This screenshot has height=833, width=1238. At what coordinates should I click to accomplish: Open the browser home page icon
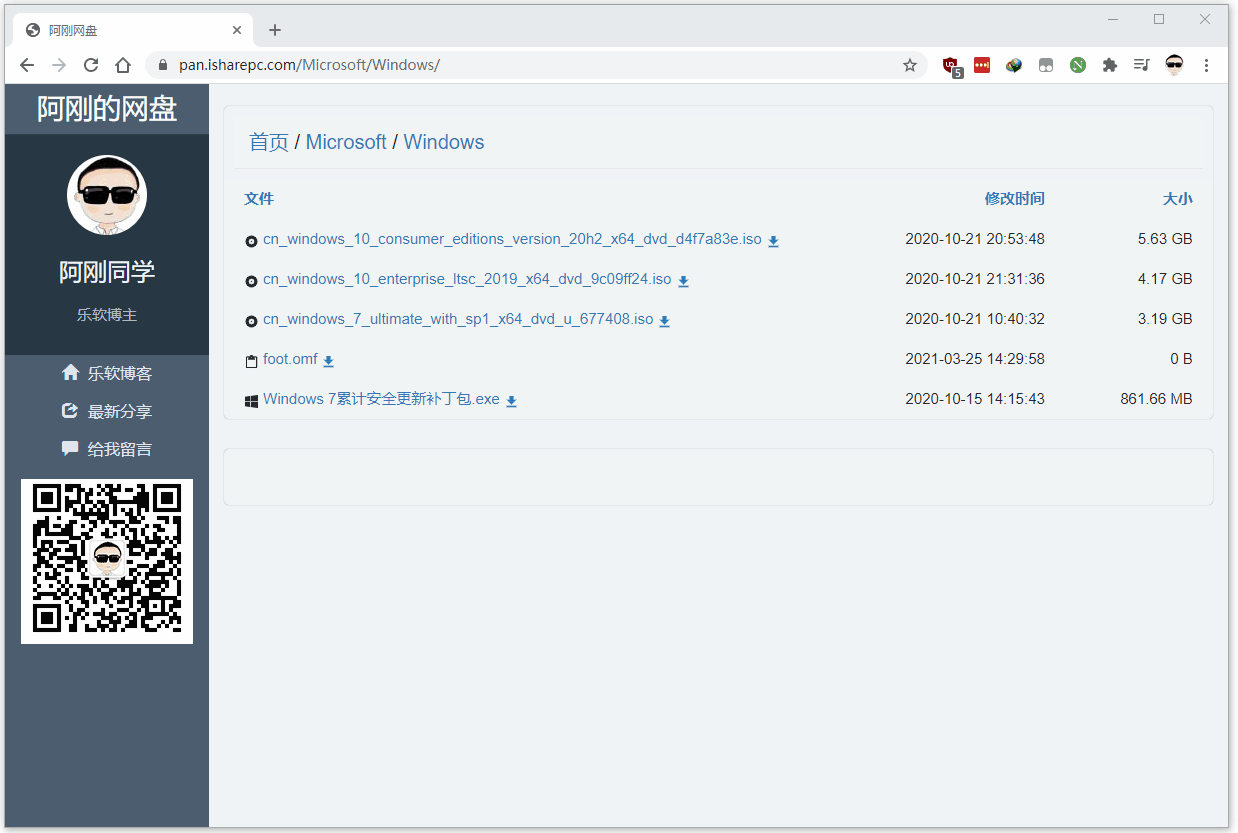point(123,65)
